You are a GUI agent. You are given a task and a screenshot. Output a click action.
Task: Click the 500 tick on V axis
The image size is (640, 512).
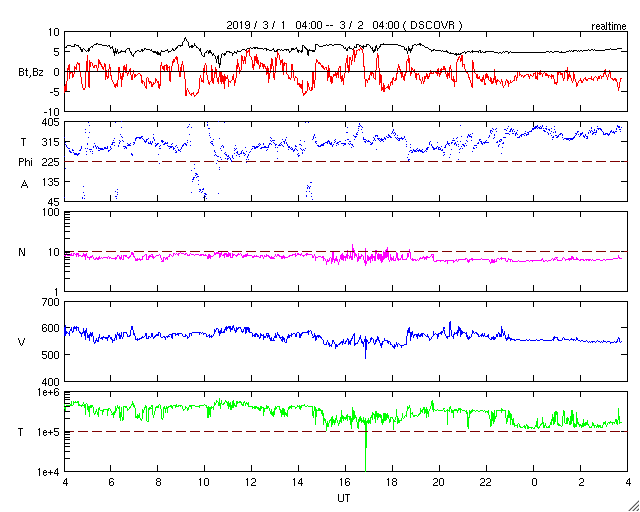(51, 355)
